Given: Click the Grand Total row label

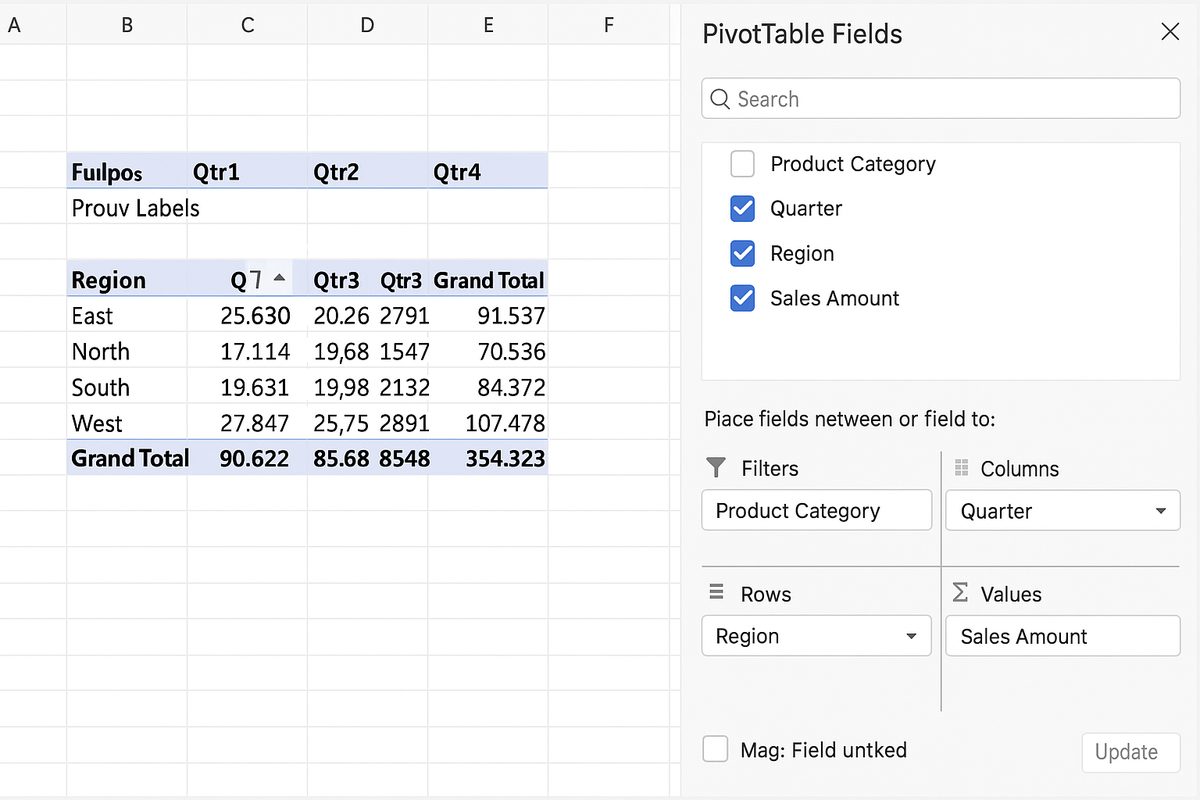Looking at the screenshot, I should click(130, 458).
